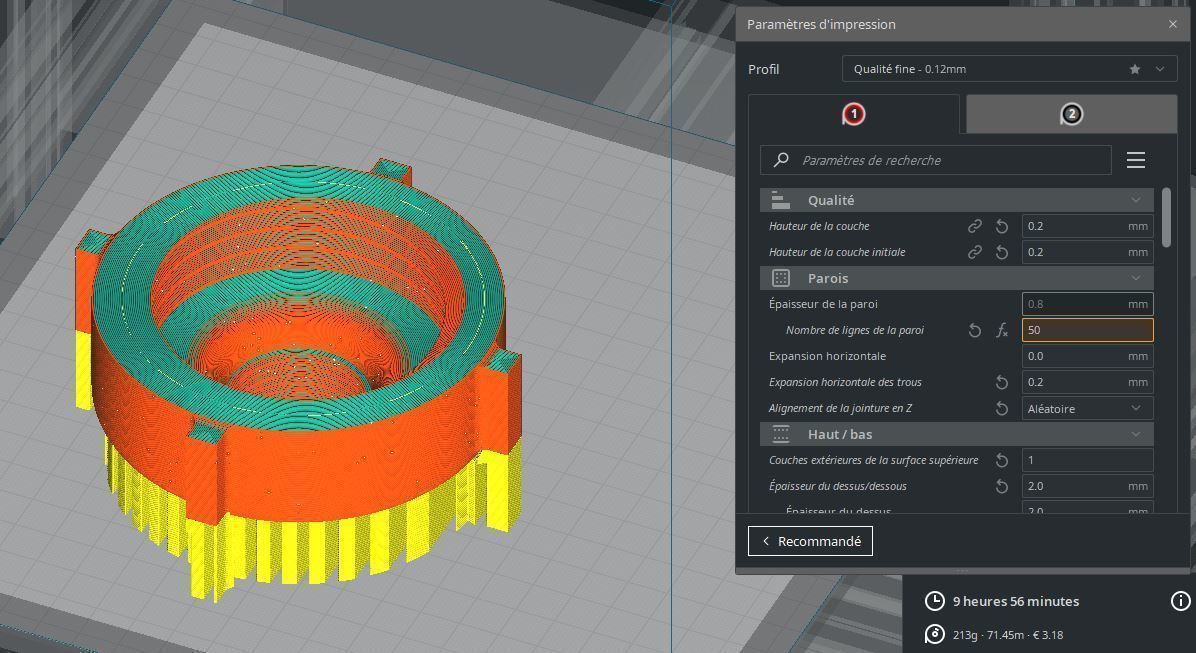1196x653 pixels.
Task: Open the settings visibility hamburger menu
Action: click(x=1136, y=160)
